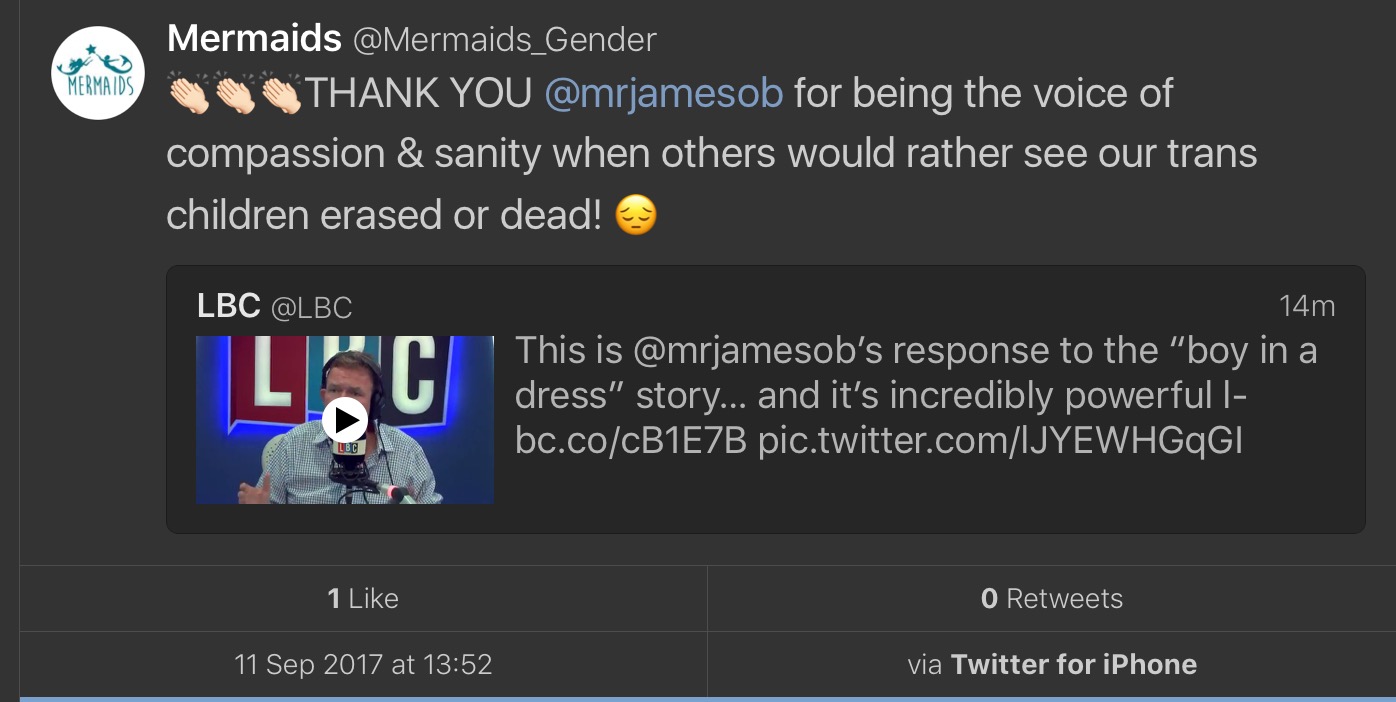Play the LBC video
The width and height of the screenshot is (1396, 702).
(344, 420)
